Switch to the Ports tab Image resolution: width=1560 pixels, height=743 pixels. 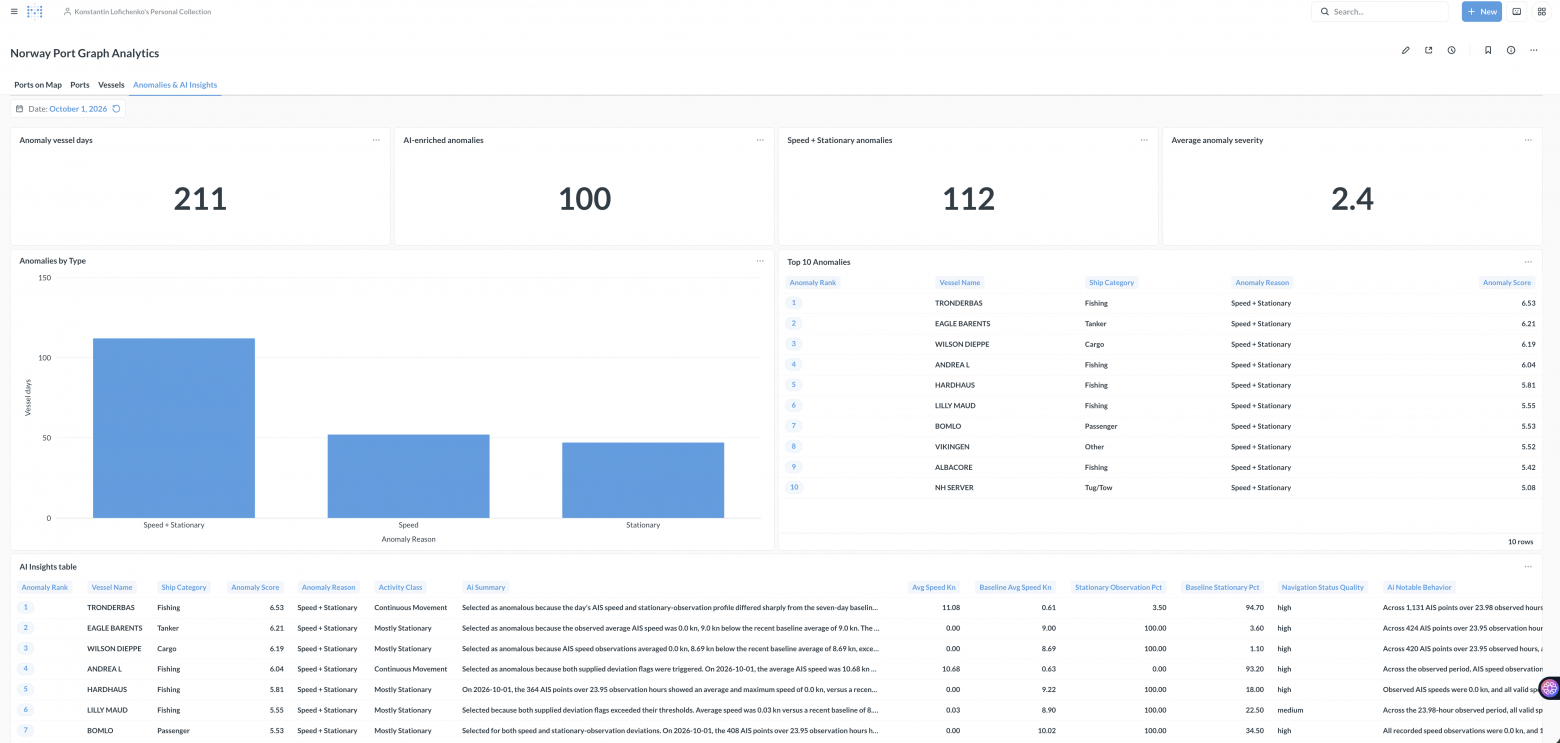point(80,85)
